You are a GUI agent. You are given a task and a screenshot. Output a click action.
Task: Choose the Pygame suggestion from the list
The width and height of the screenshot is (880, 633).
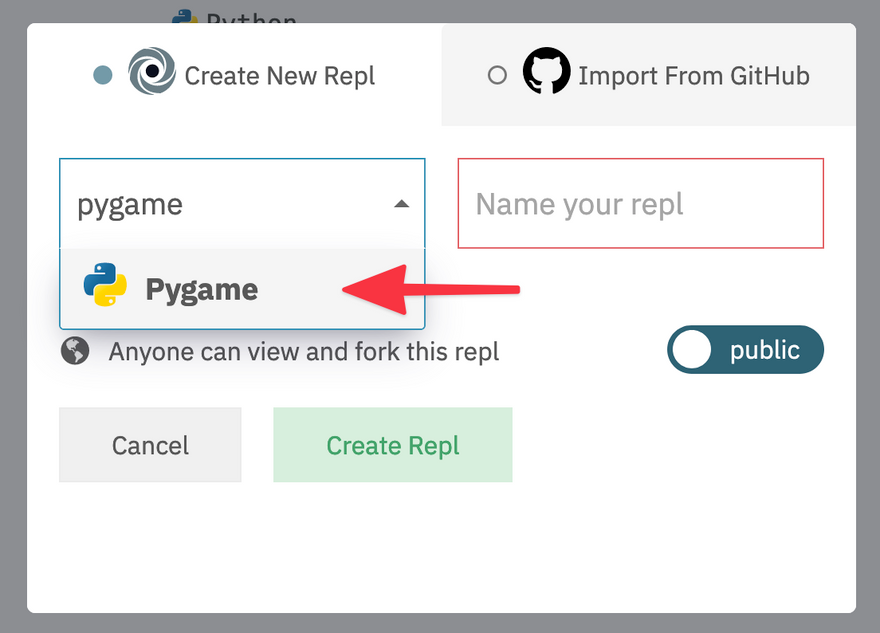(x=201, y=289)
